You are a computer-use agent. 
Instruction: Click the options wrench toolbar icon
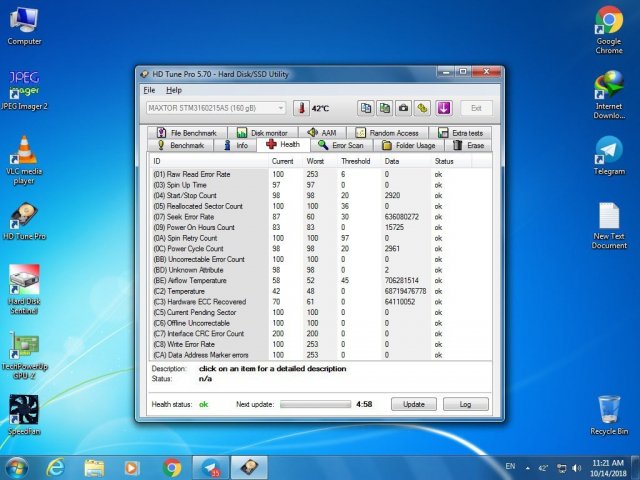pyautogui.click(x=423, y=108)
